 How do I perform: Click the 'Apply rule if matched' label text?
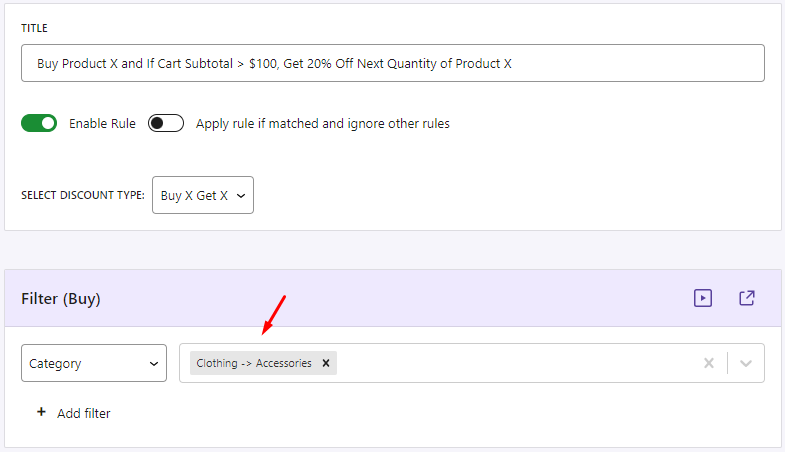pyautogui.click(x=322, y=124)
